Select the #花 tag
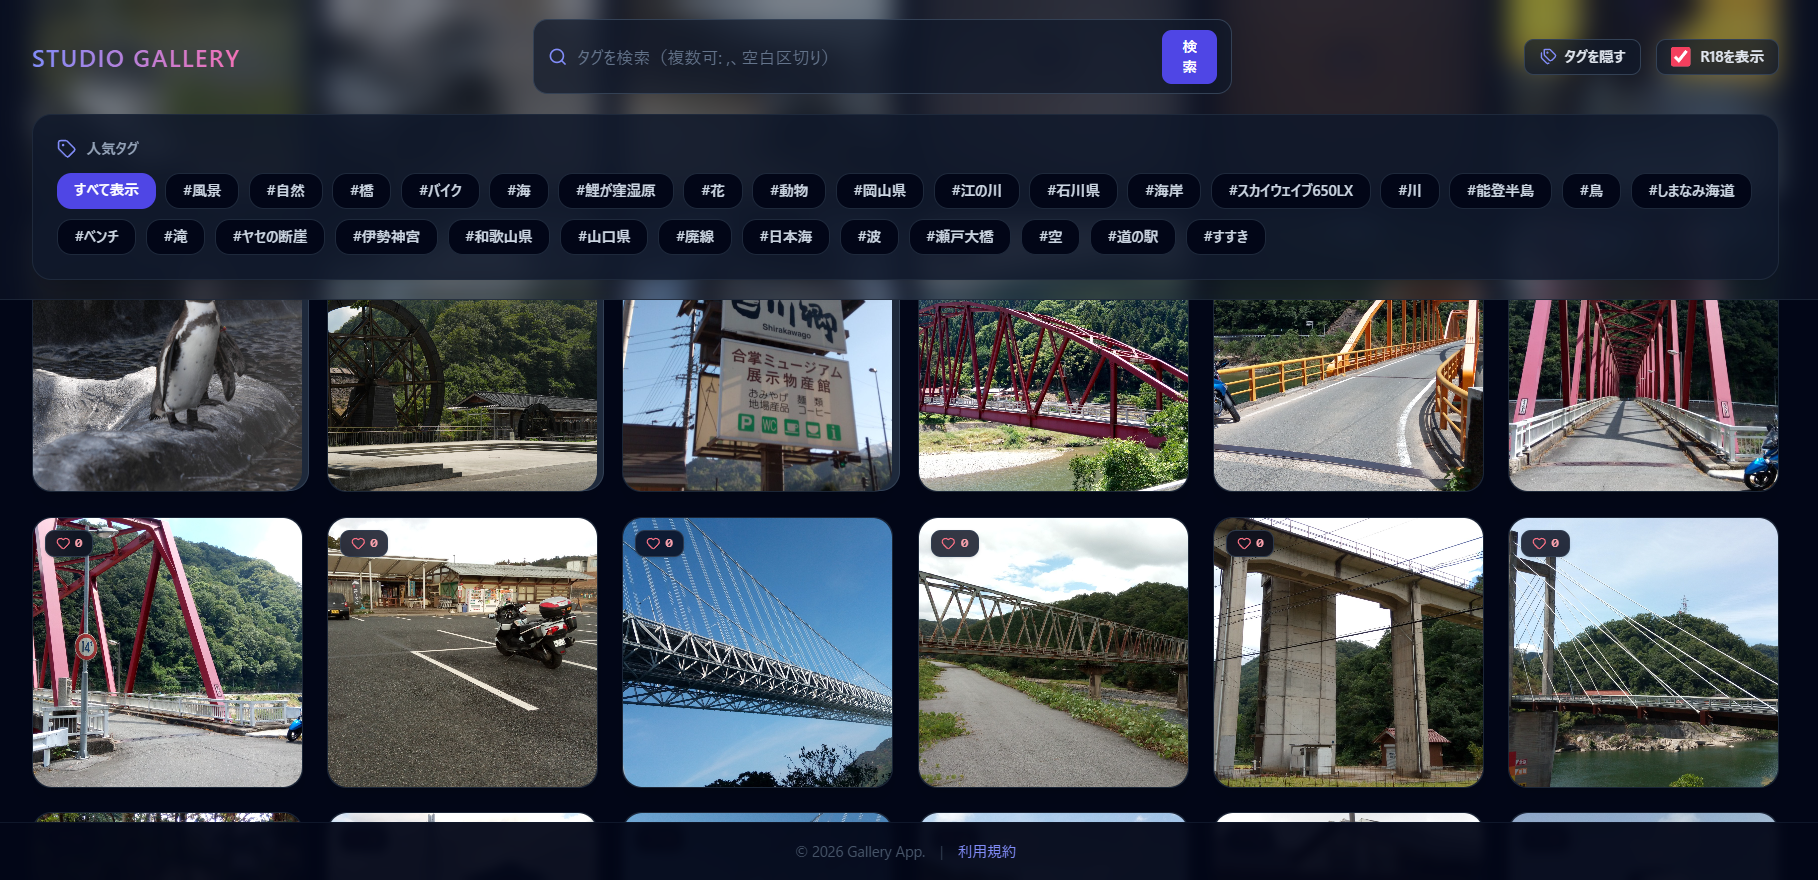 click(x=713, y=190)
